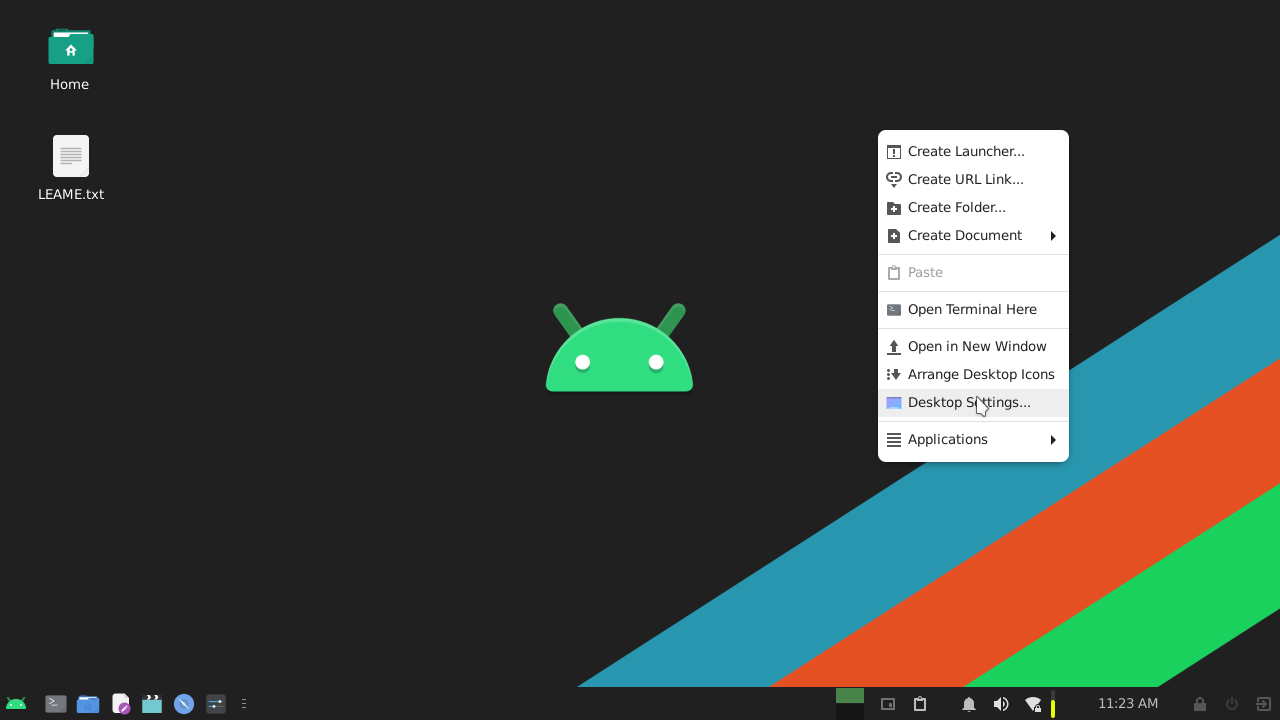This screenshot has height=720, width=1280.
Task: Click the 11:23 AM clock
Action: tap(1128, 703)
